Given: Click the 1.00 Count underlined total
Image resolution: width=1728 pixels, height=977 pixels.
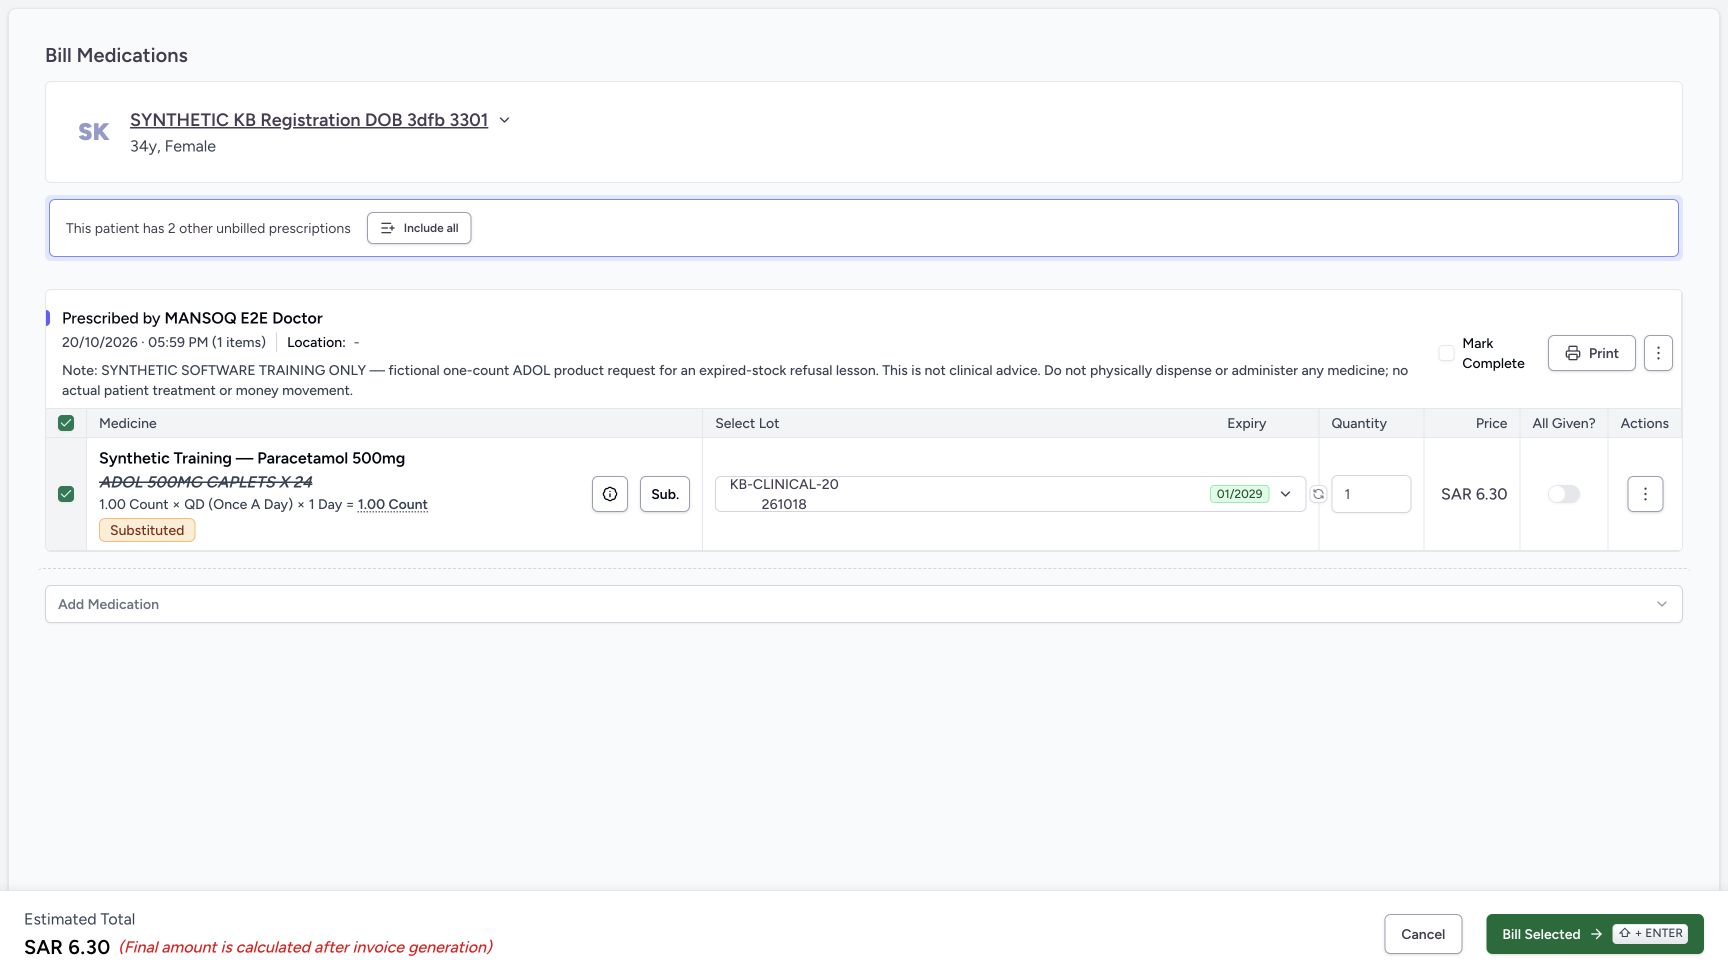Looking at the screenshot, I should [393, 505].
